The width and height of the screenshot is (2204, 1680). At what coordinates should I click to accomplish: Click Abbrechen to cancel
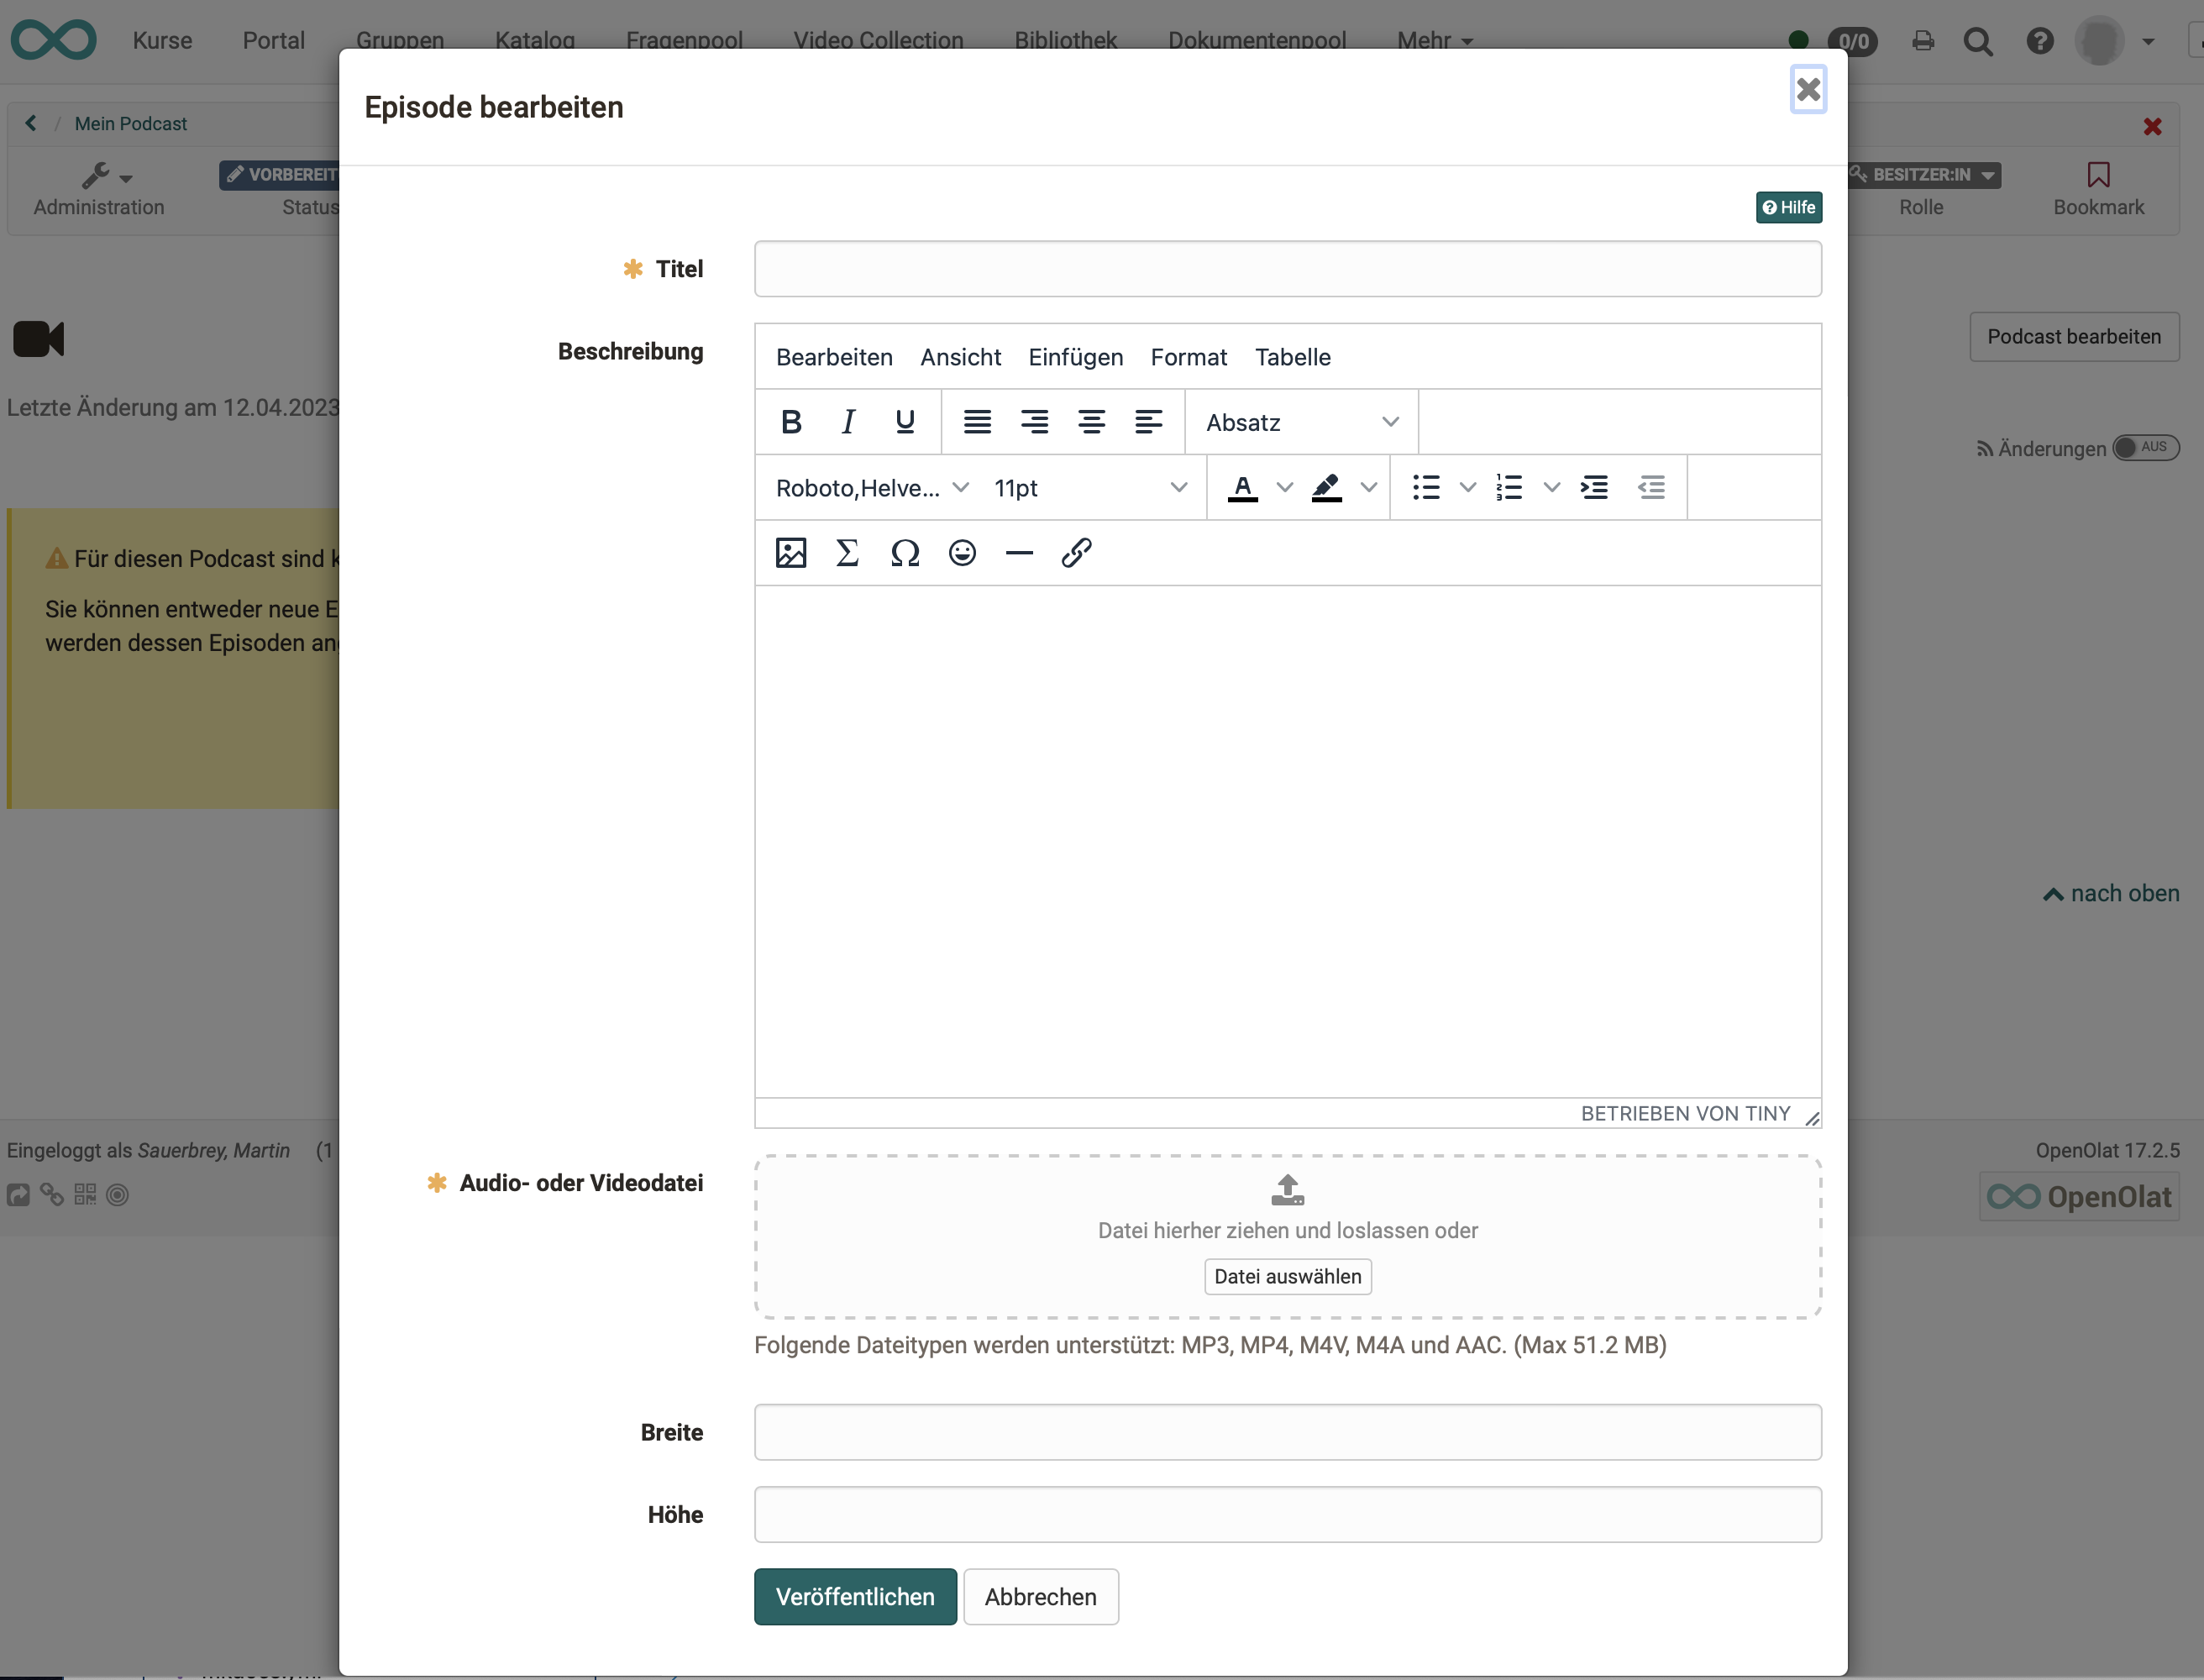click(1040, 1597)
